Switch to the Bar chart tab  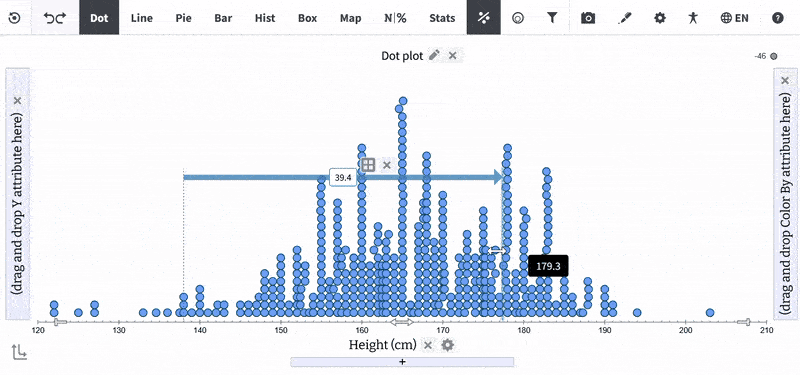pos(223,18)
